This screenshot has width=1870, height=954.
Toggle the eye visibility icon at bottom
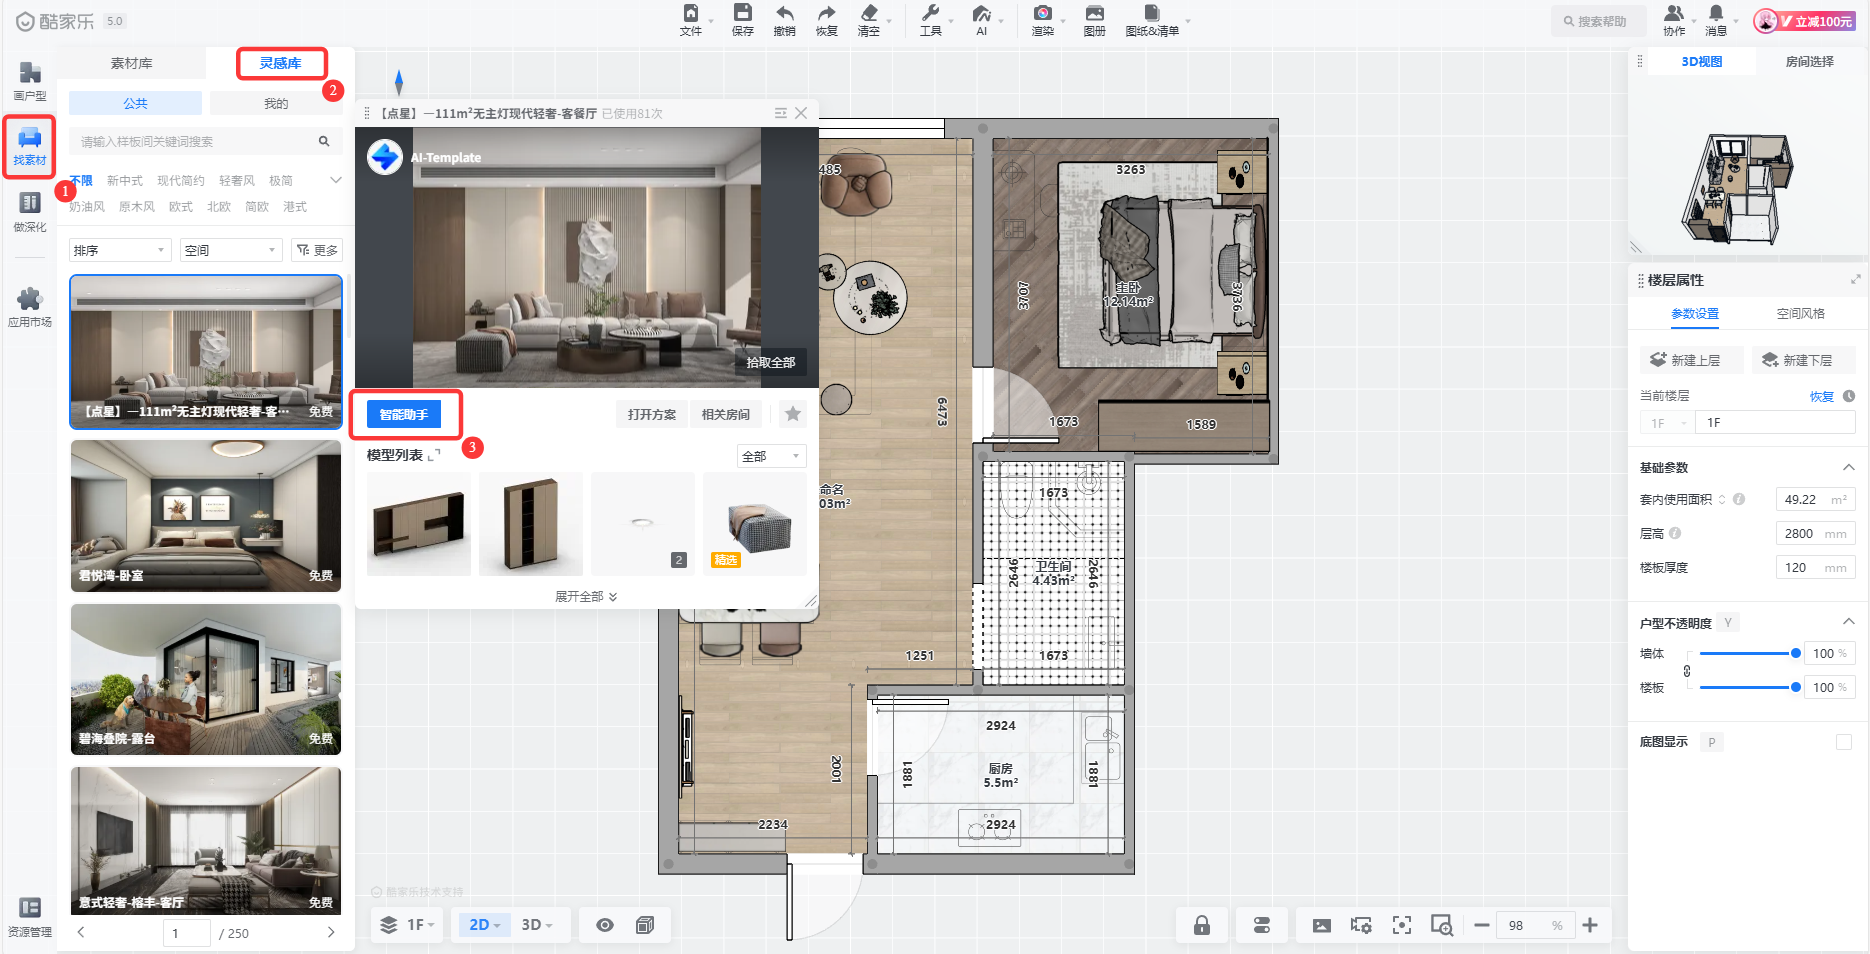pos(605,925)
